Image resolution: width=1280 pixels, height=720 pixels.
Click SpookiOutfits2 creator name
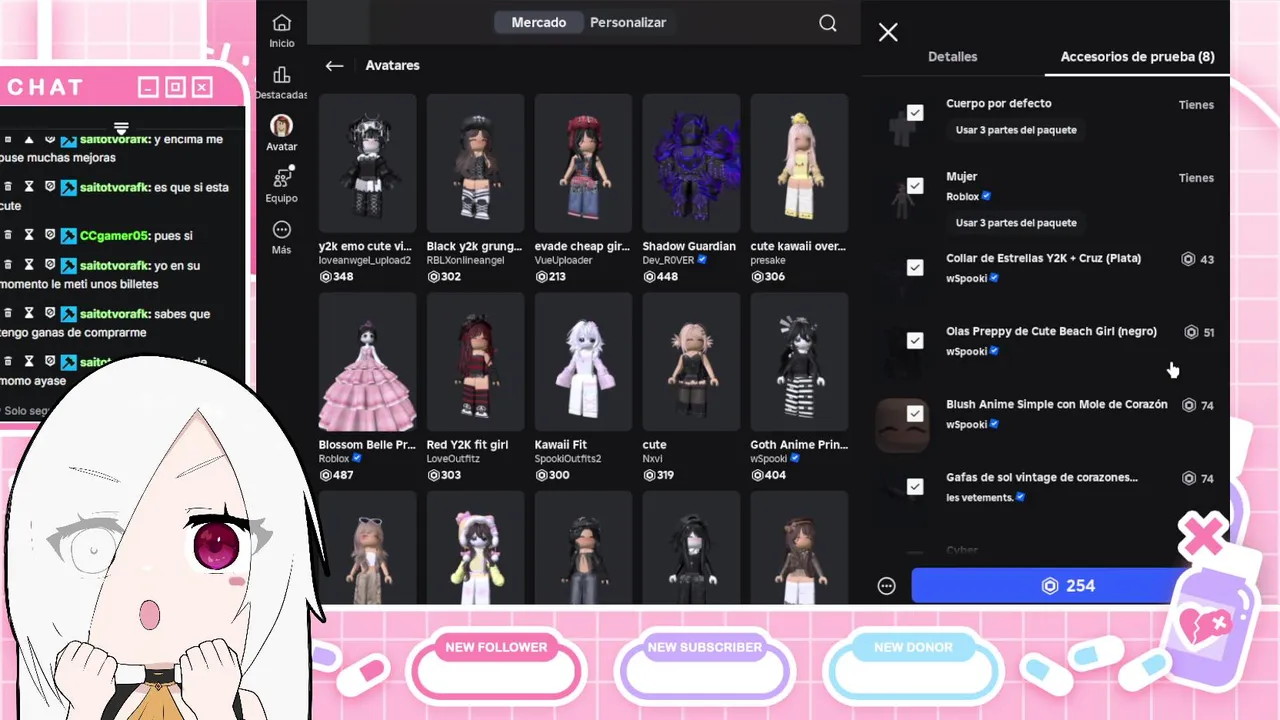[568, 459]
